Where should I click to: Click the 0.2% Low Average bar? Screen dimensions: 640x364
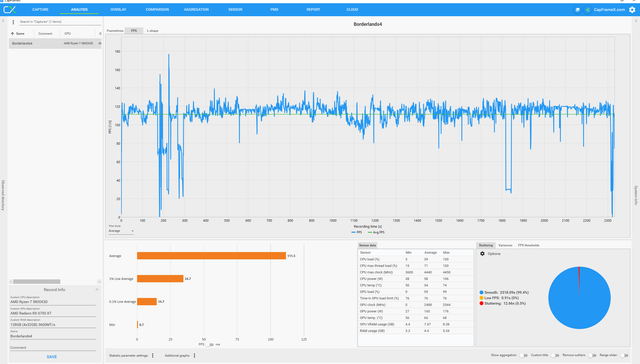(x=147, y=302)
